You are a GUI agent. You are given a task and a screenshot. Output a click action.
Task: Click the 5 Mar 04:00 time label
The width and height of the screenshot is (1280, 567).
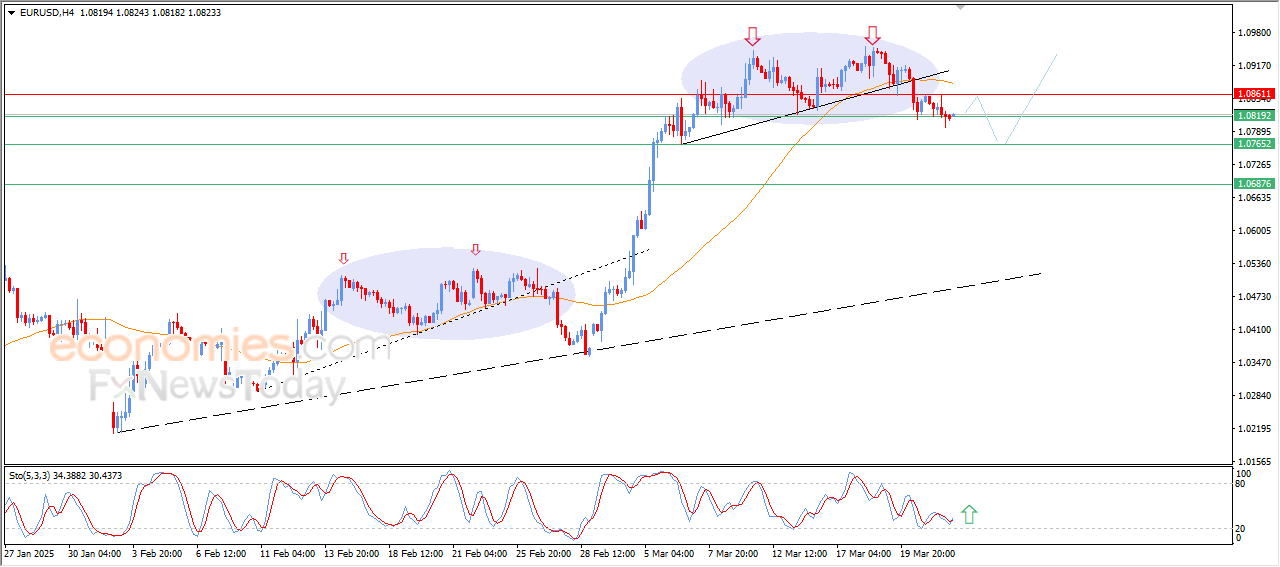670,552
